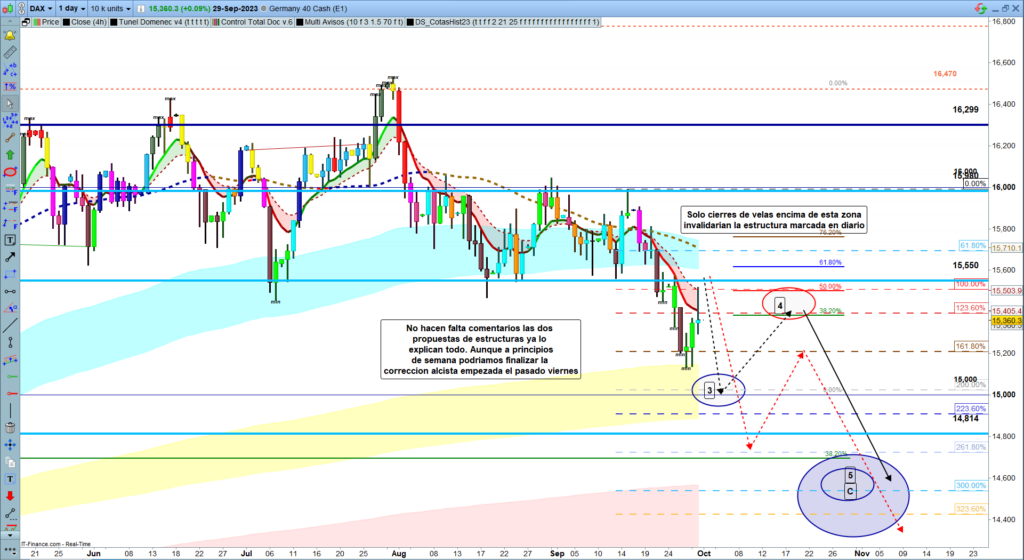Click the 15,360.3 current price tag
Screen dimensions: 1024x560
1005,322
